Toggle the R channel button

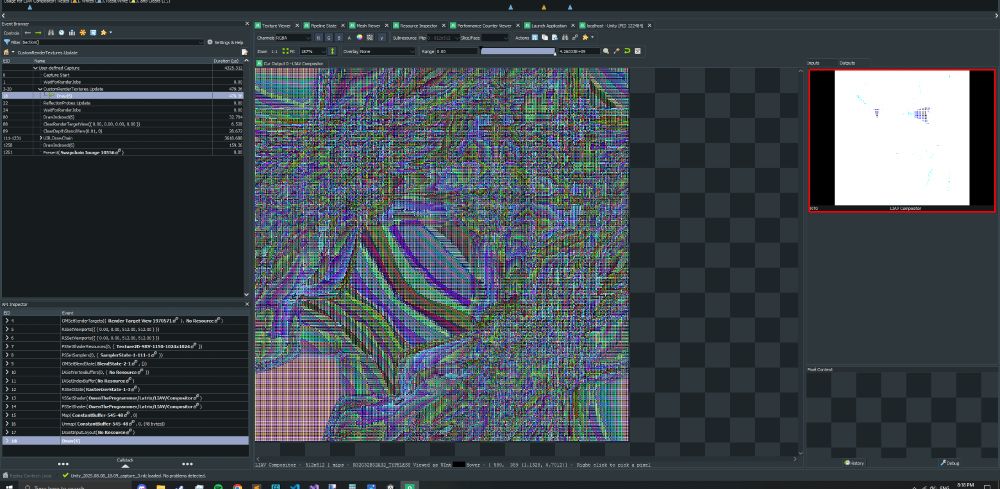(318, 38)
